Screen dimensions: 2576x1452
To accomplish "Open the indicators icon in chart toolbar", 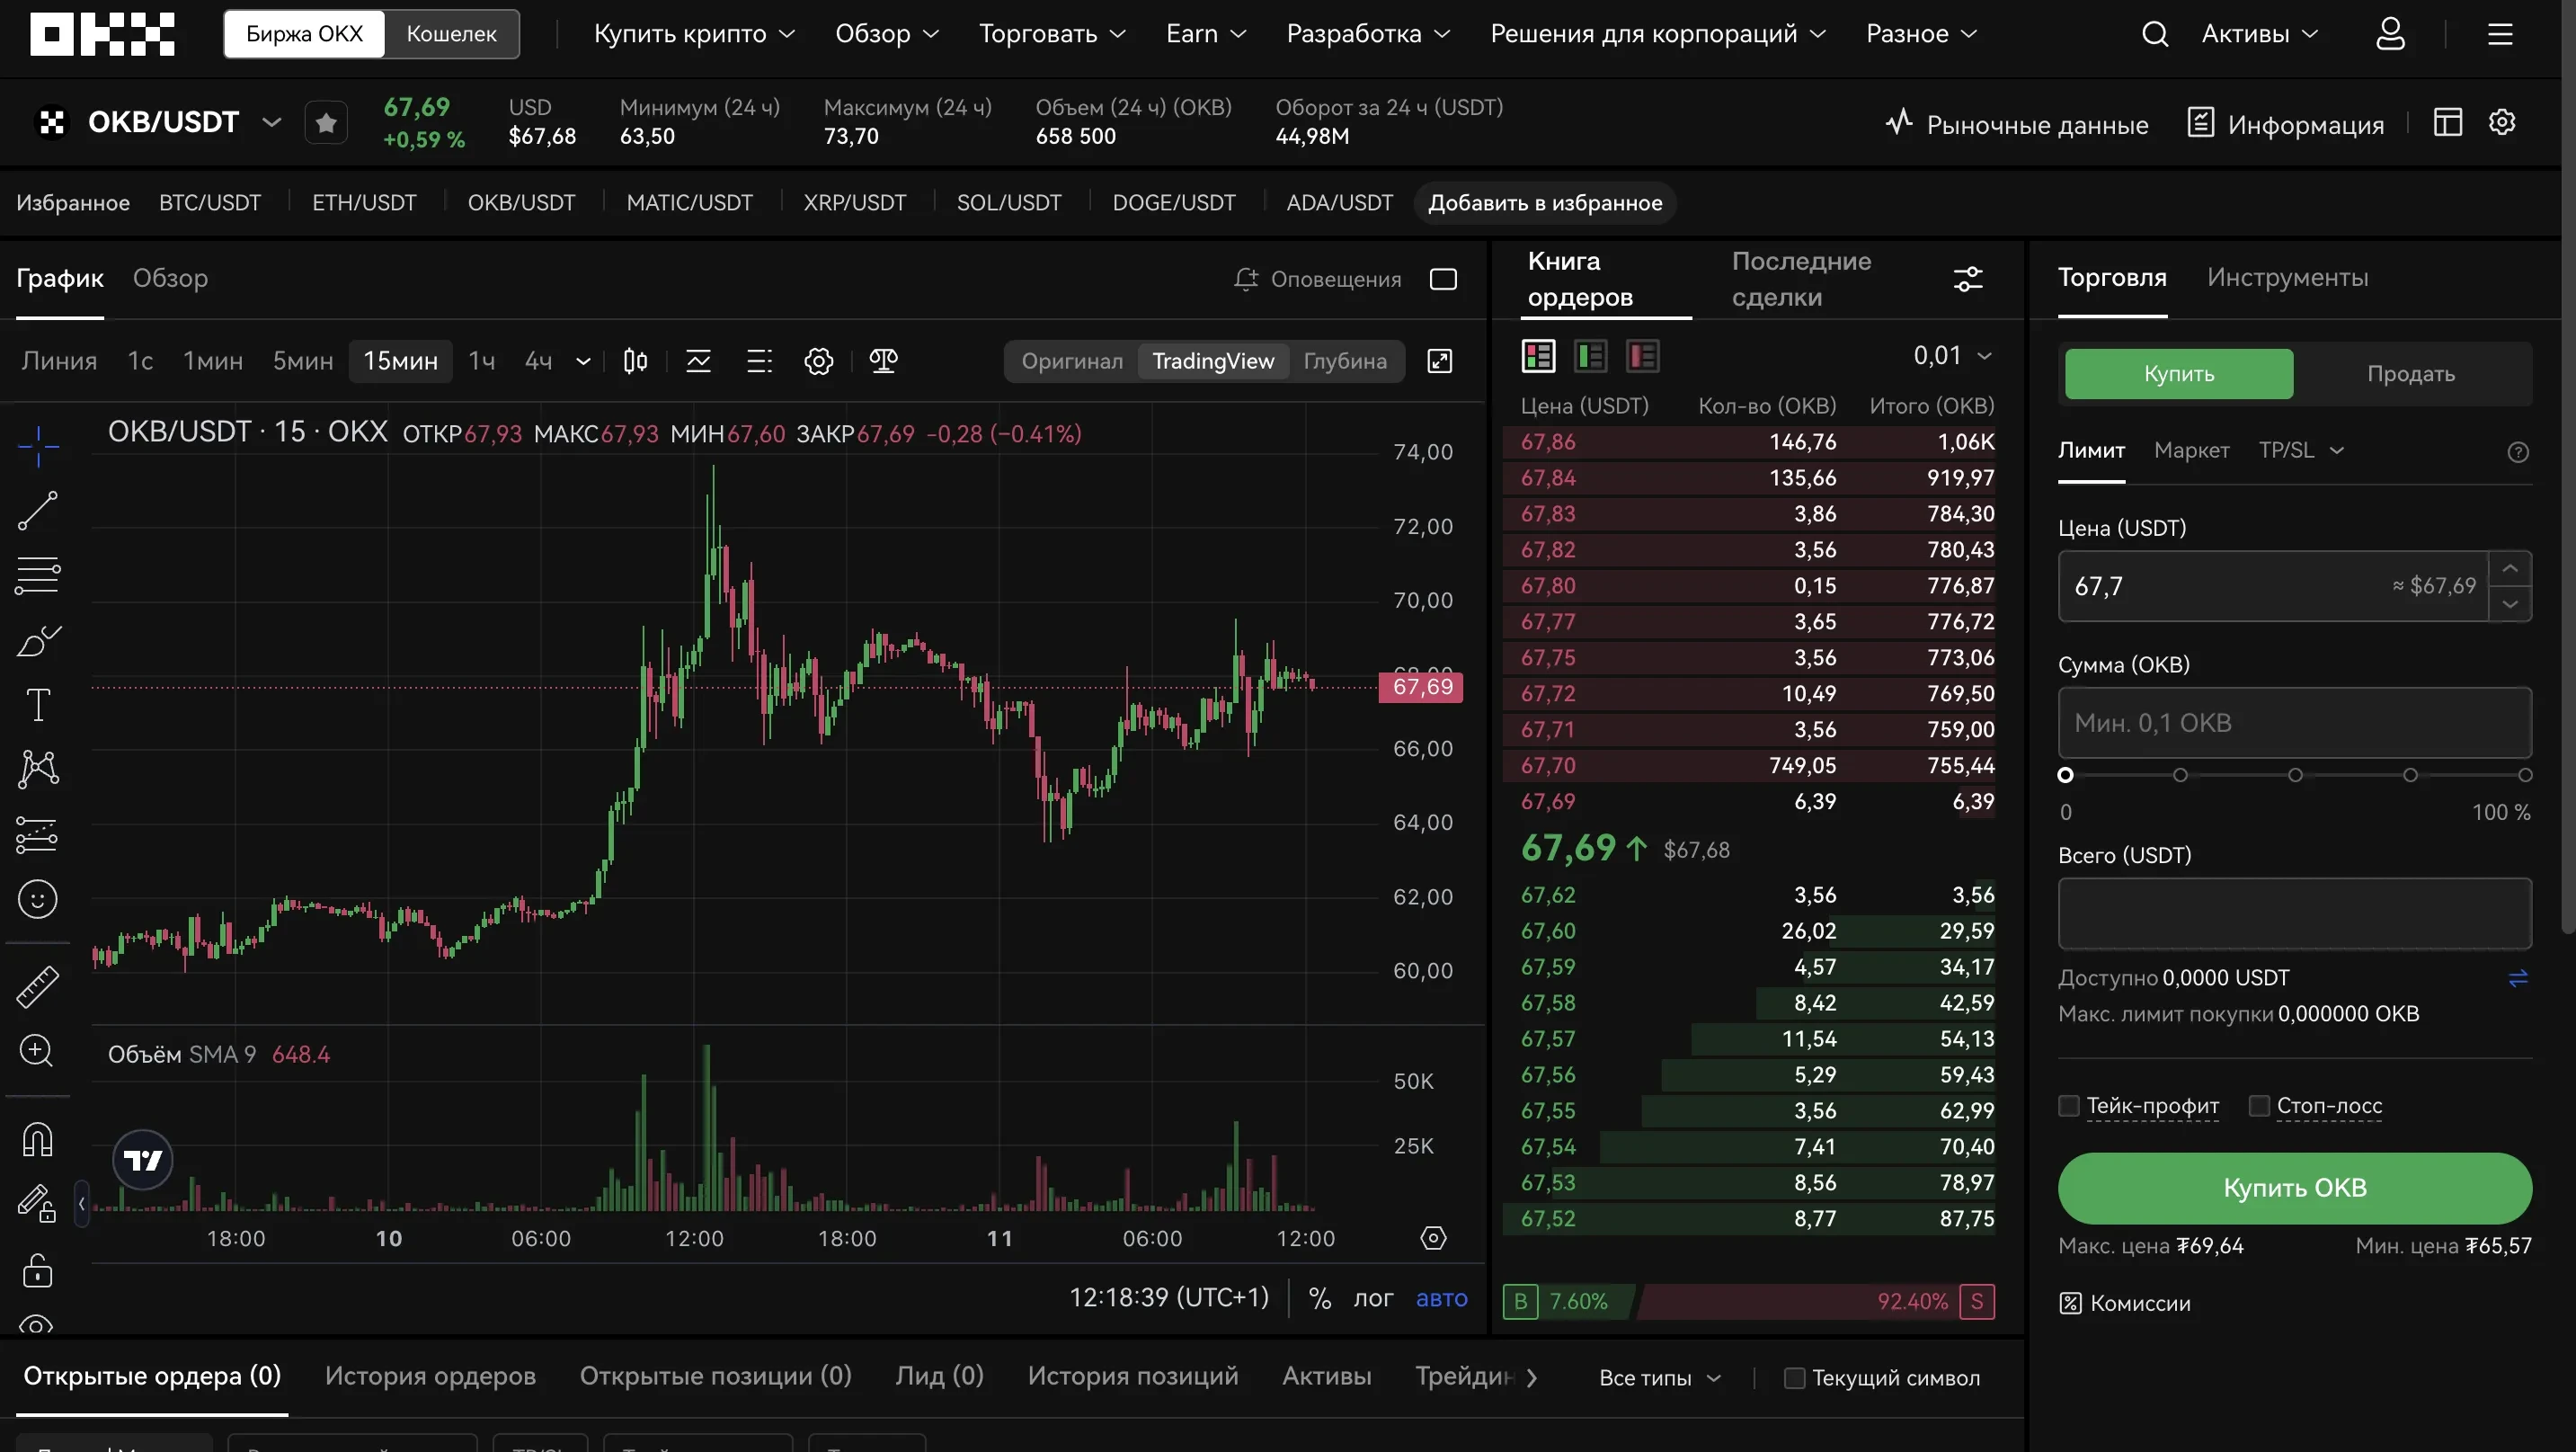I will click(698, 361).
